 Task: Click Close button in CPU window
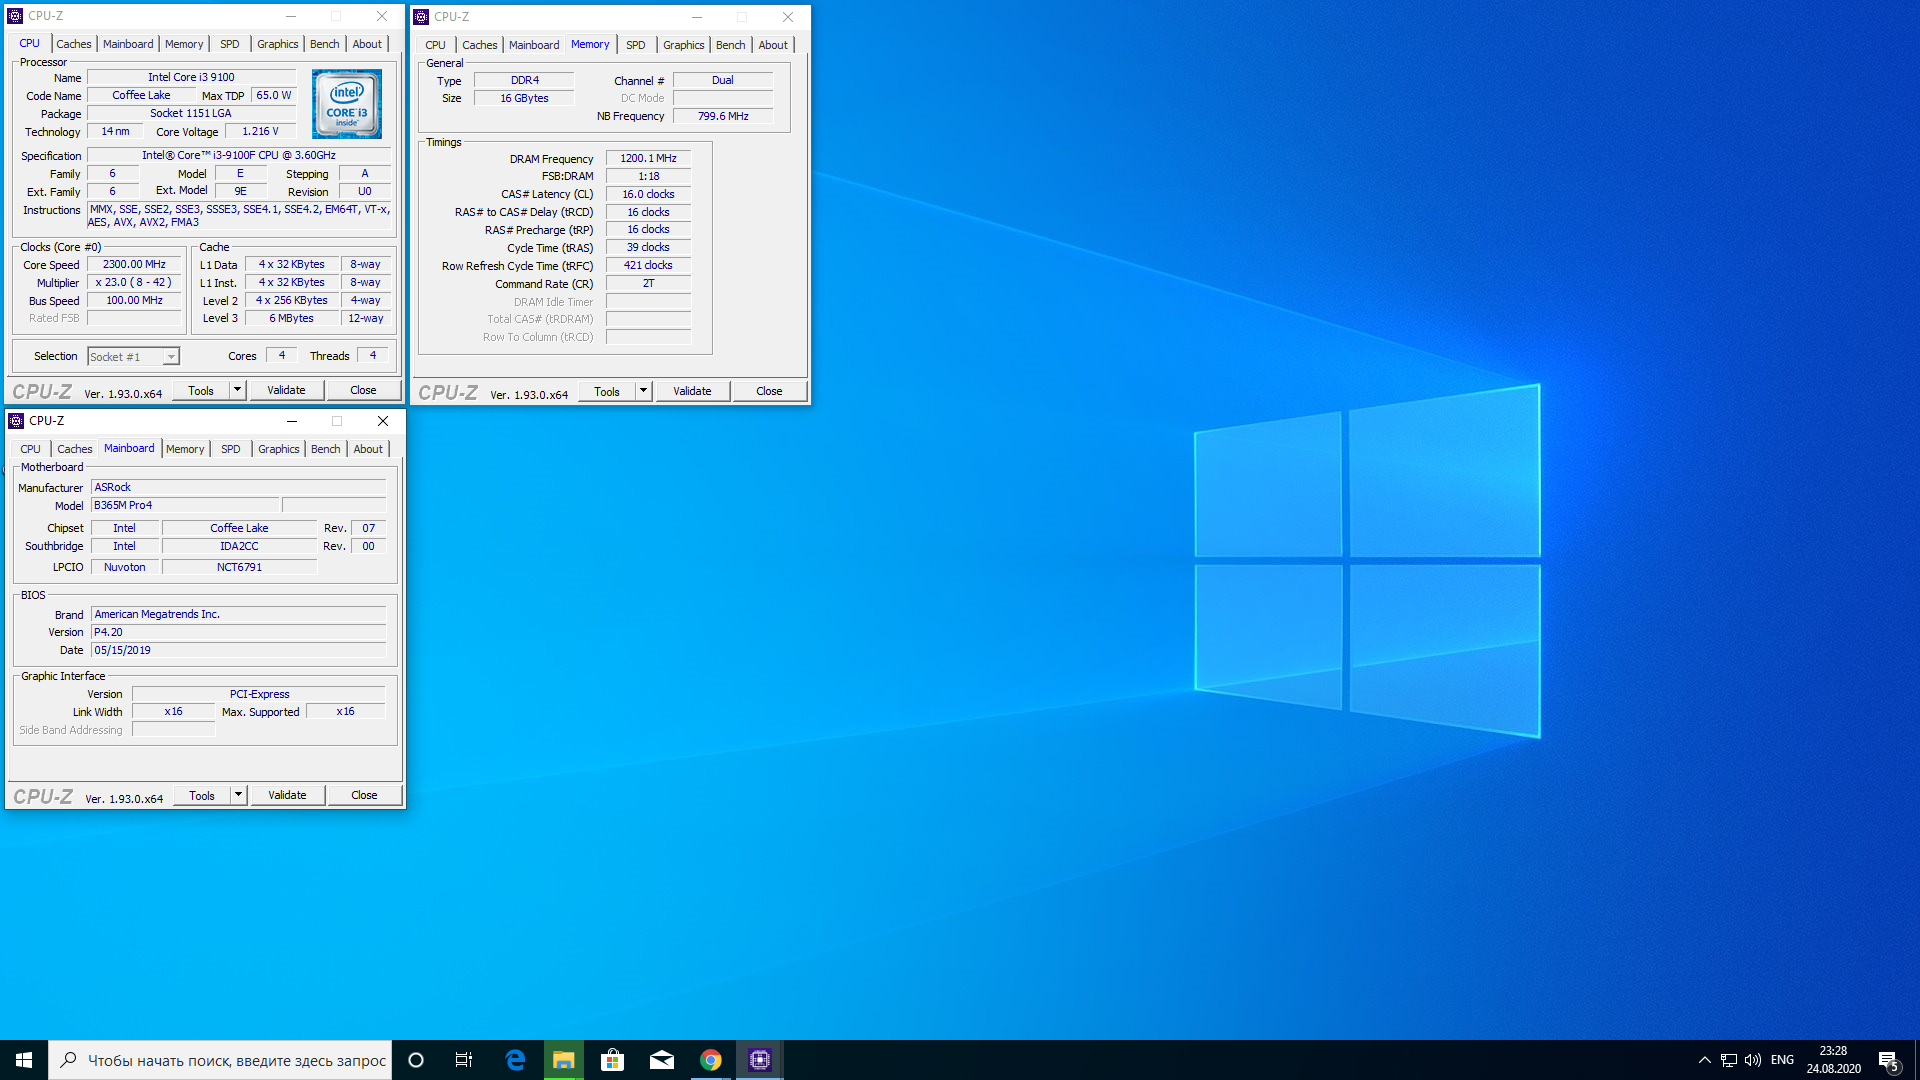(x=363, y=390)
